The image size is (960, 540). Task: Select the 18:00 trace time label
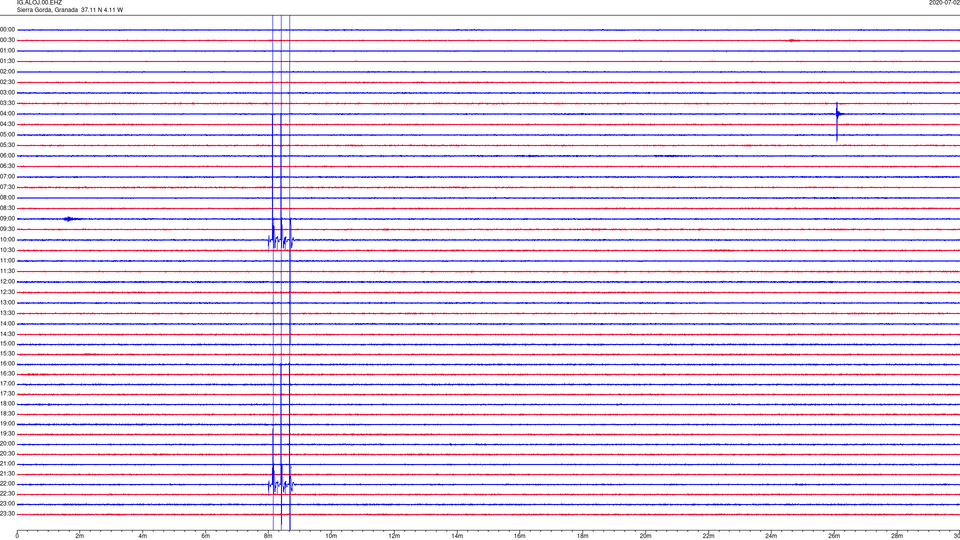pos(8,403)
